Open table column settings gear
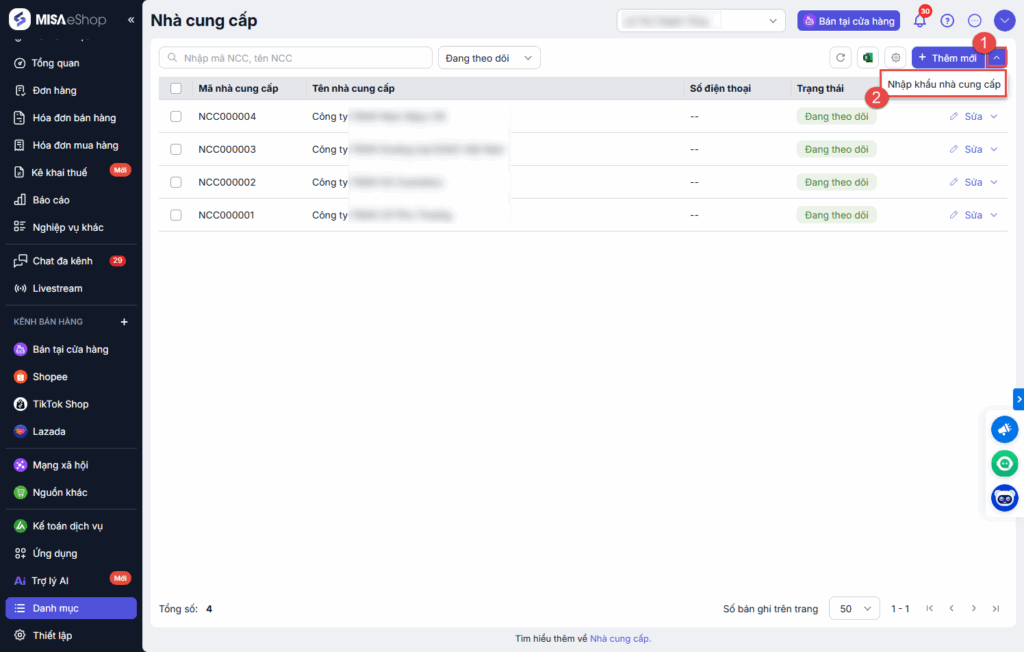 point(895,57)
